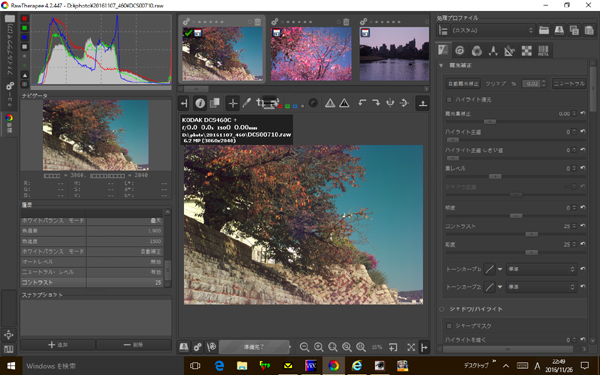Switch to Color tab with circles icon
Viewport: 600px width, 375px height.
coord(476,50)
